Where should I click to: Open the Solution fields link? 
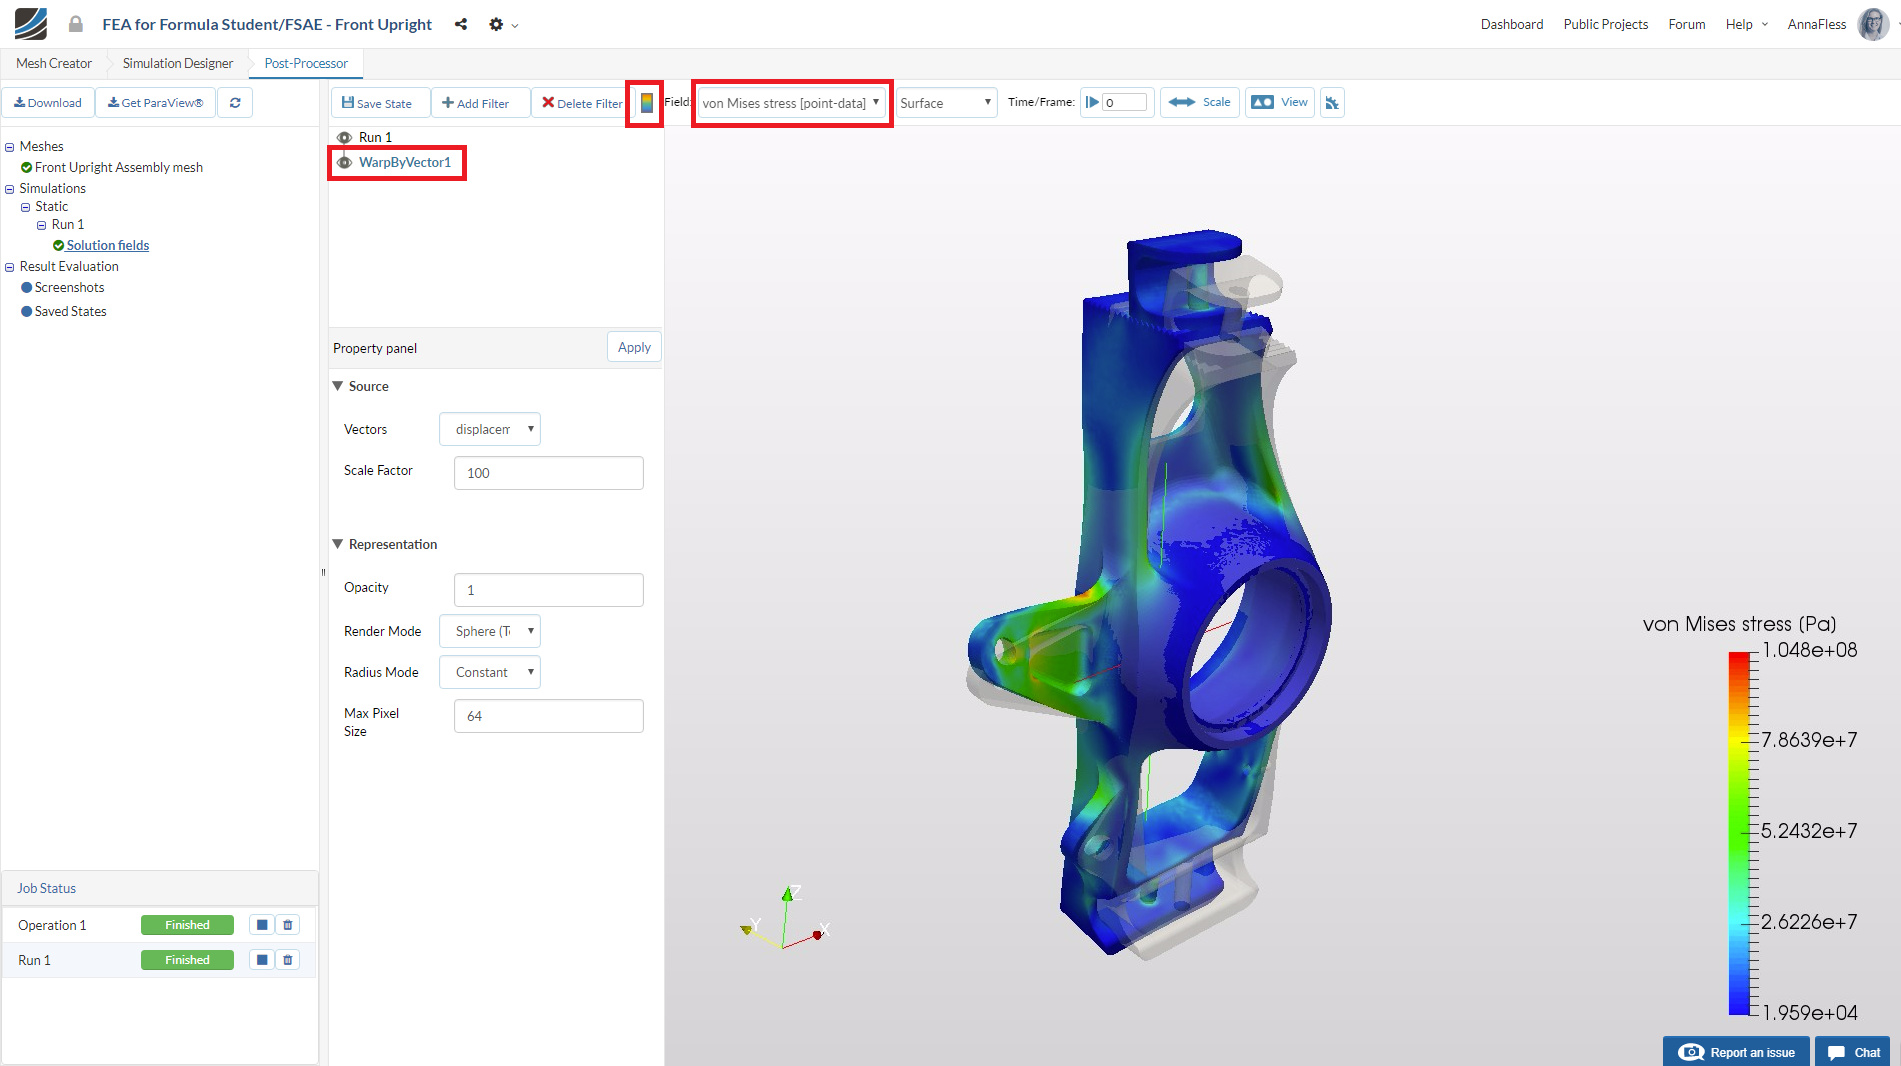108,245
